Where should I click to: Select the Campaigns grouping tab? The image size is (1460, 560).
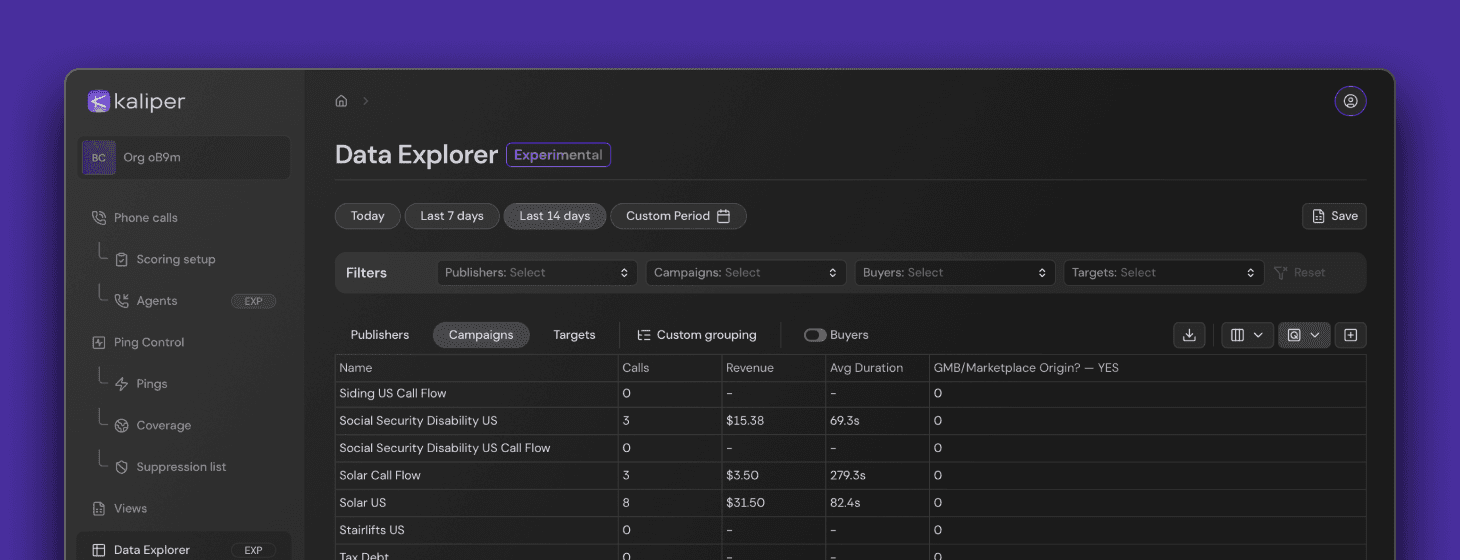pyautogui.click(x=481, y=335)
